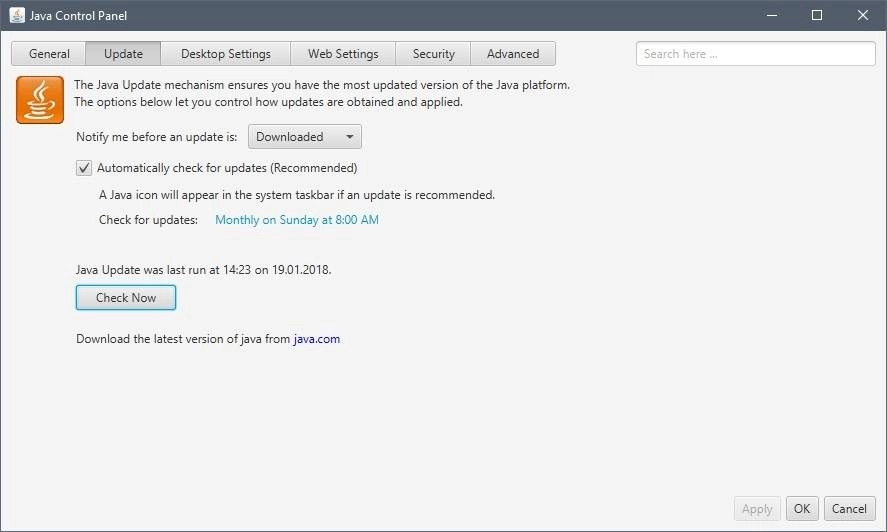Click the Apply button
Screen dimensions: 887x532
point(757,509)
